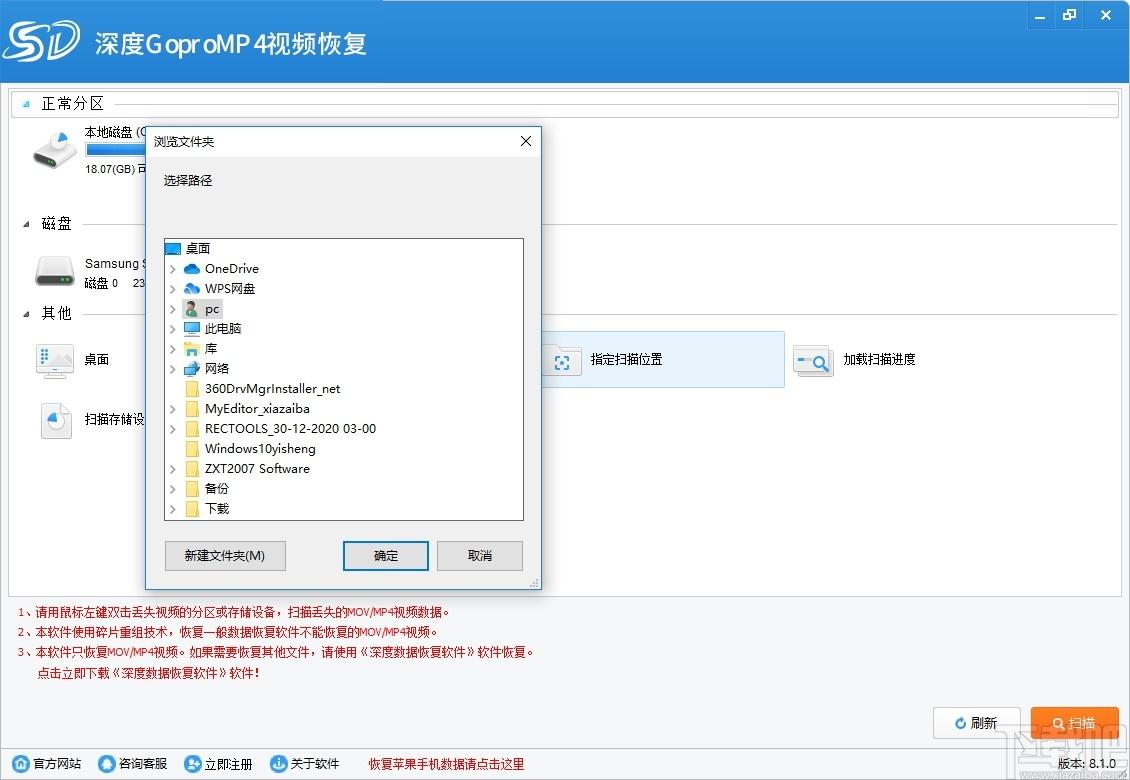The image size is (1130, 780).
Task: Click the 咨询客服 support icon
Action: pyautogui.click(x=107, y=764)
